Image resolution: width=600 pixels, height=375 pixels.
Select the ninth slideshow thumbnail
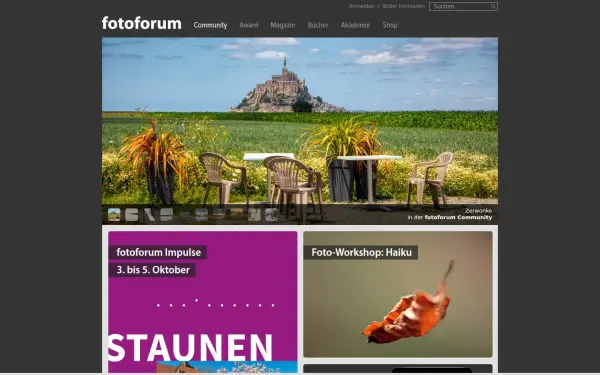[x=254, y=215]
